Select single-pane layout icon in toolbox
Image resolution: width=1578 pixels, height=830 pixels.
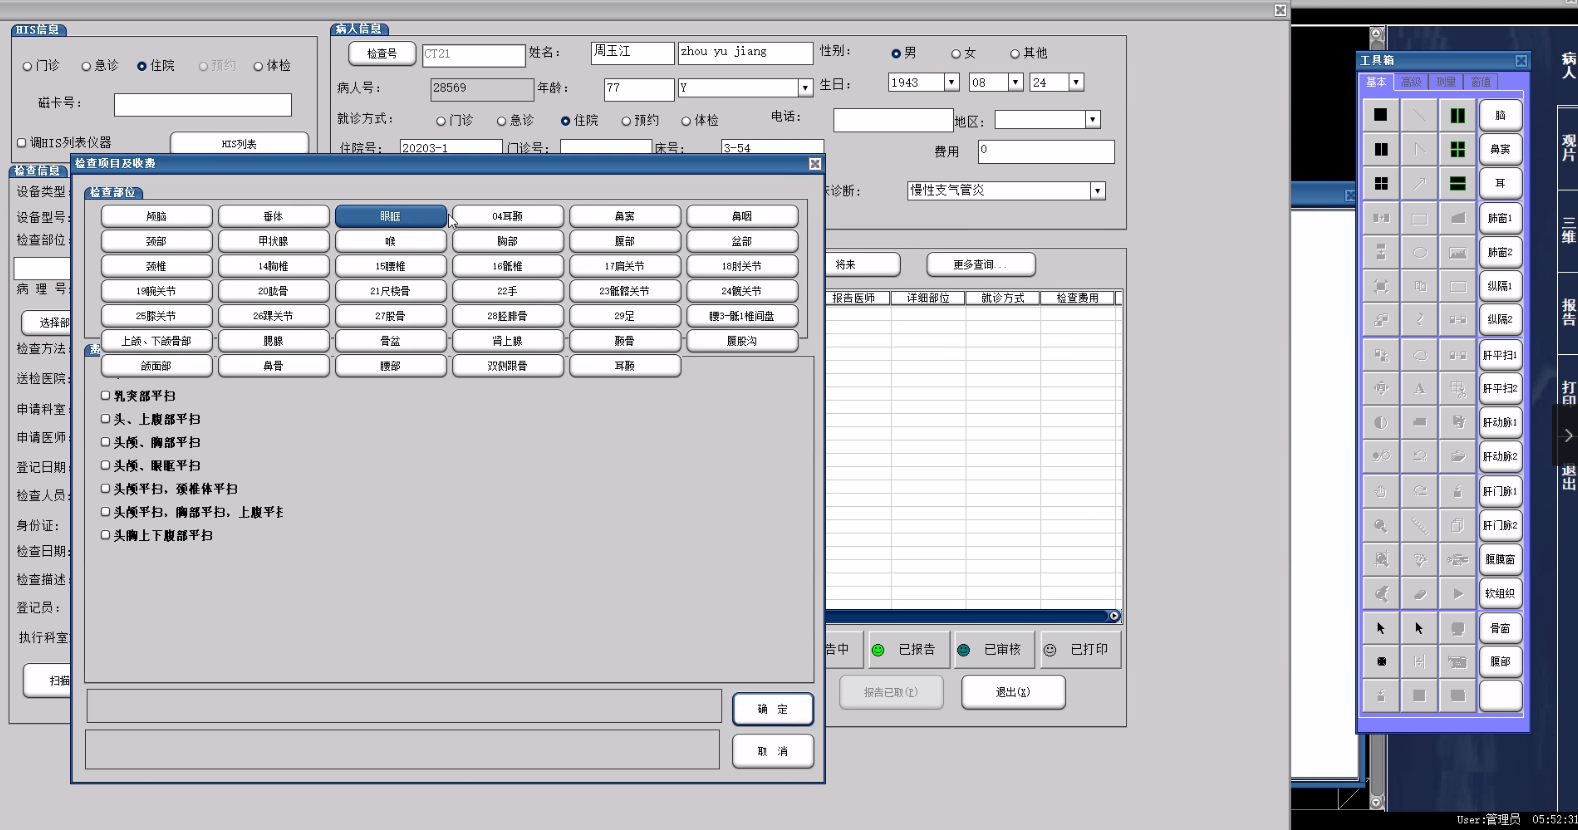click(1380, 115)
